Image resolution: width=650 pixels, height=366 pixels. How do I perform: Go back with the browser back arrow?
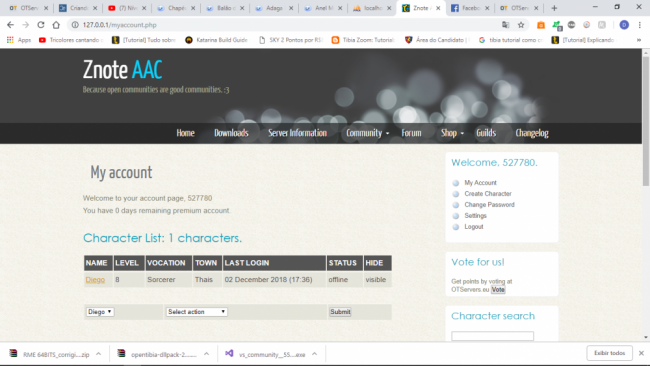click(10, 25)
